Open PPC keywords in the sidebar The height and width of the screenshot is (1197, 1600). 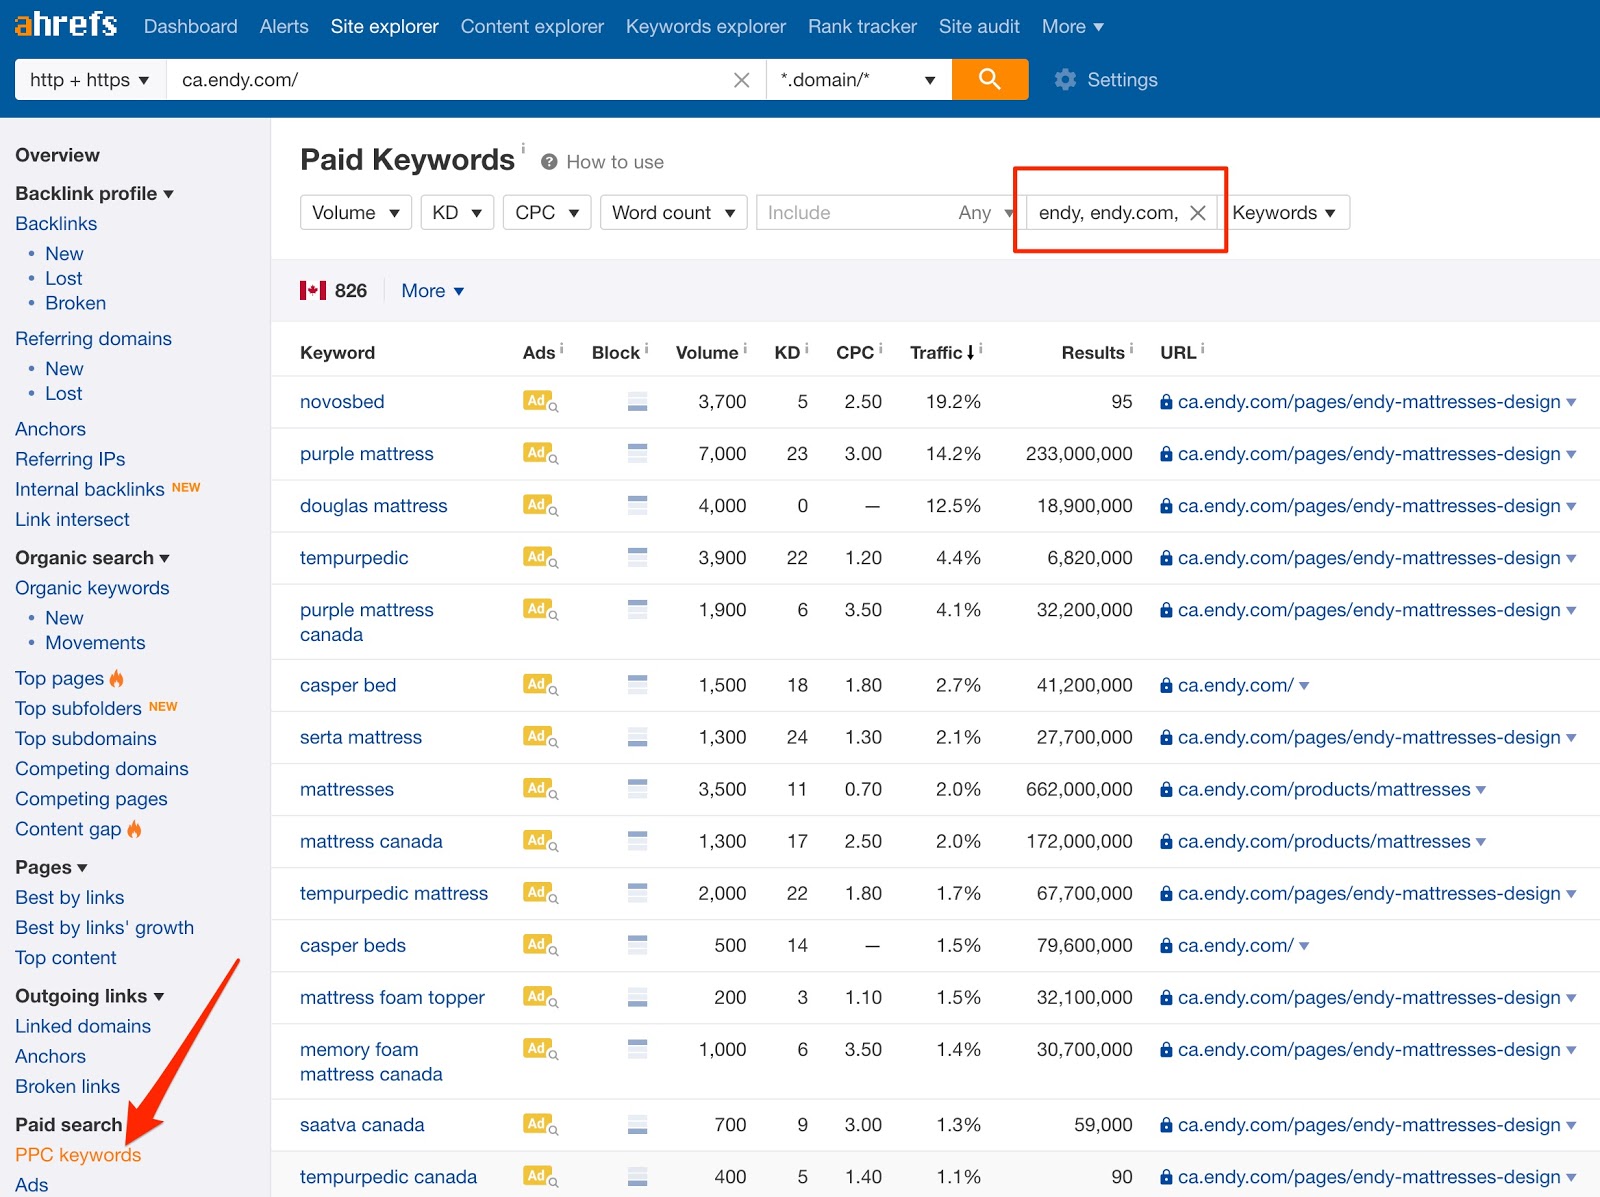(x=77, y=1154)
